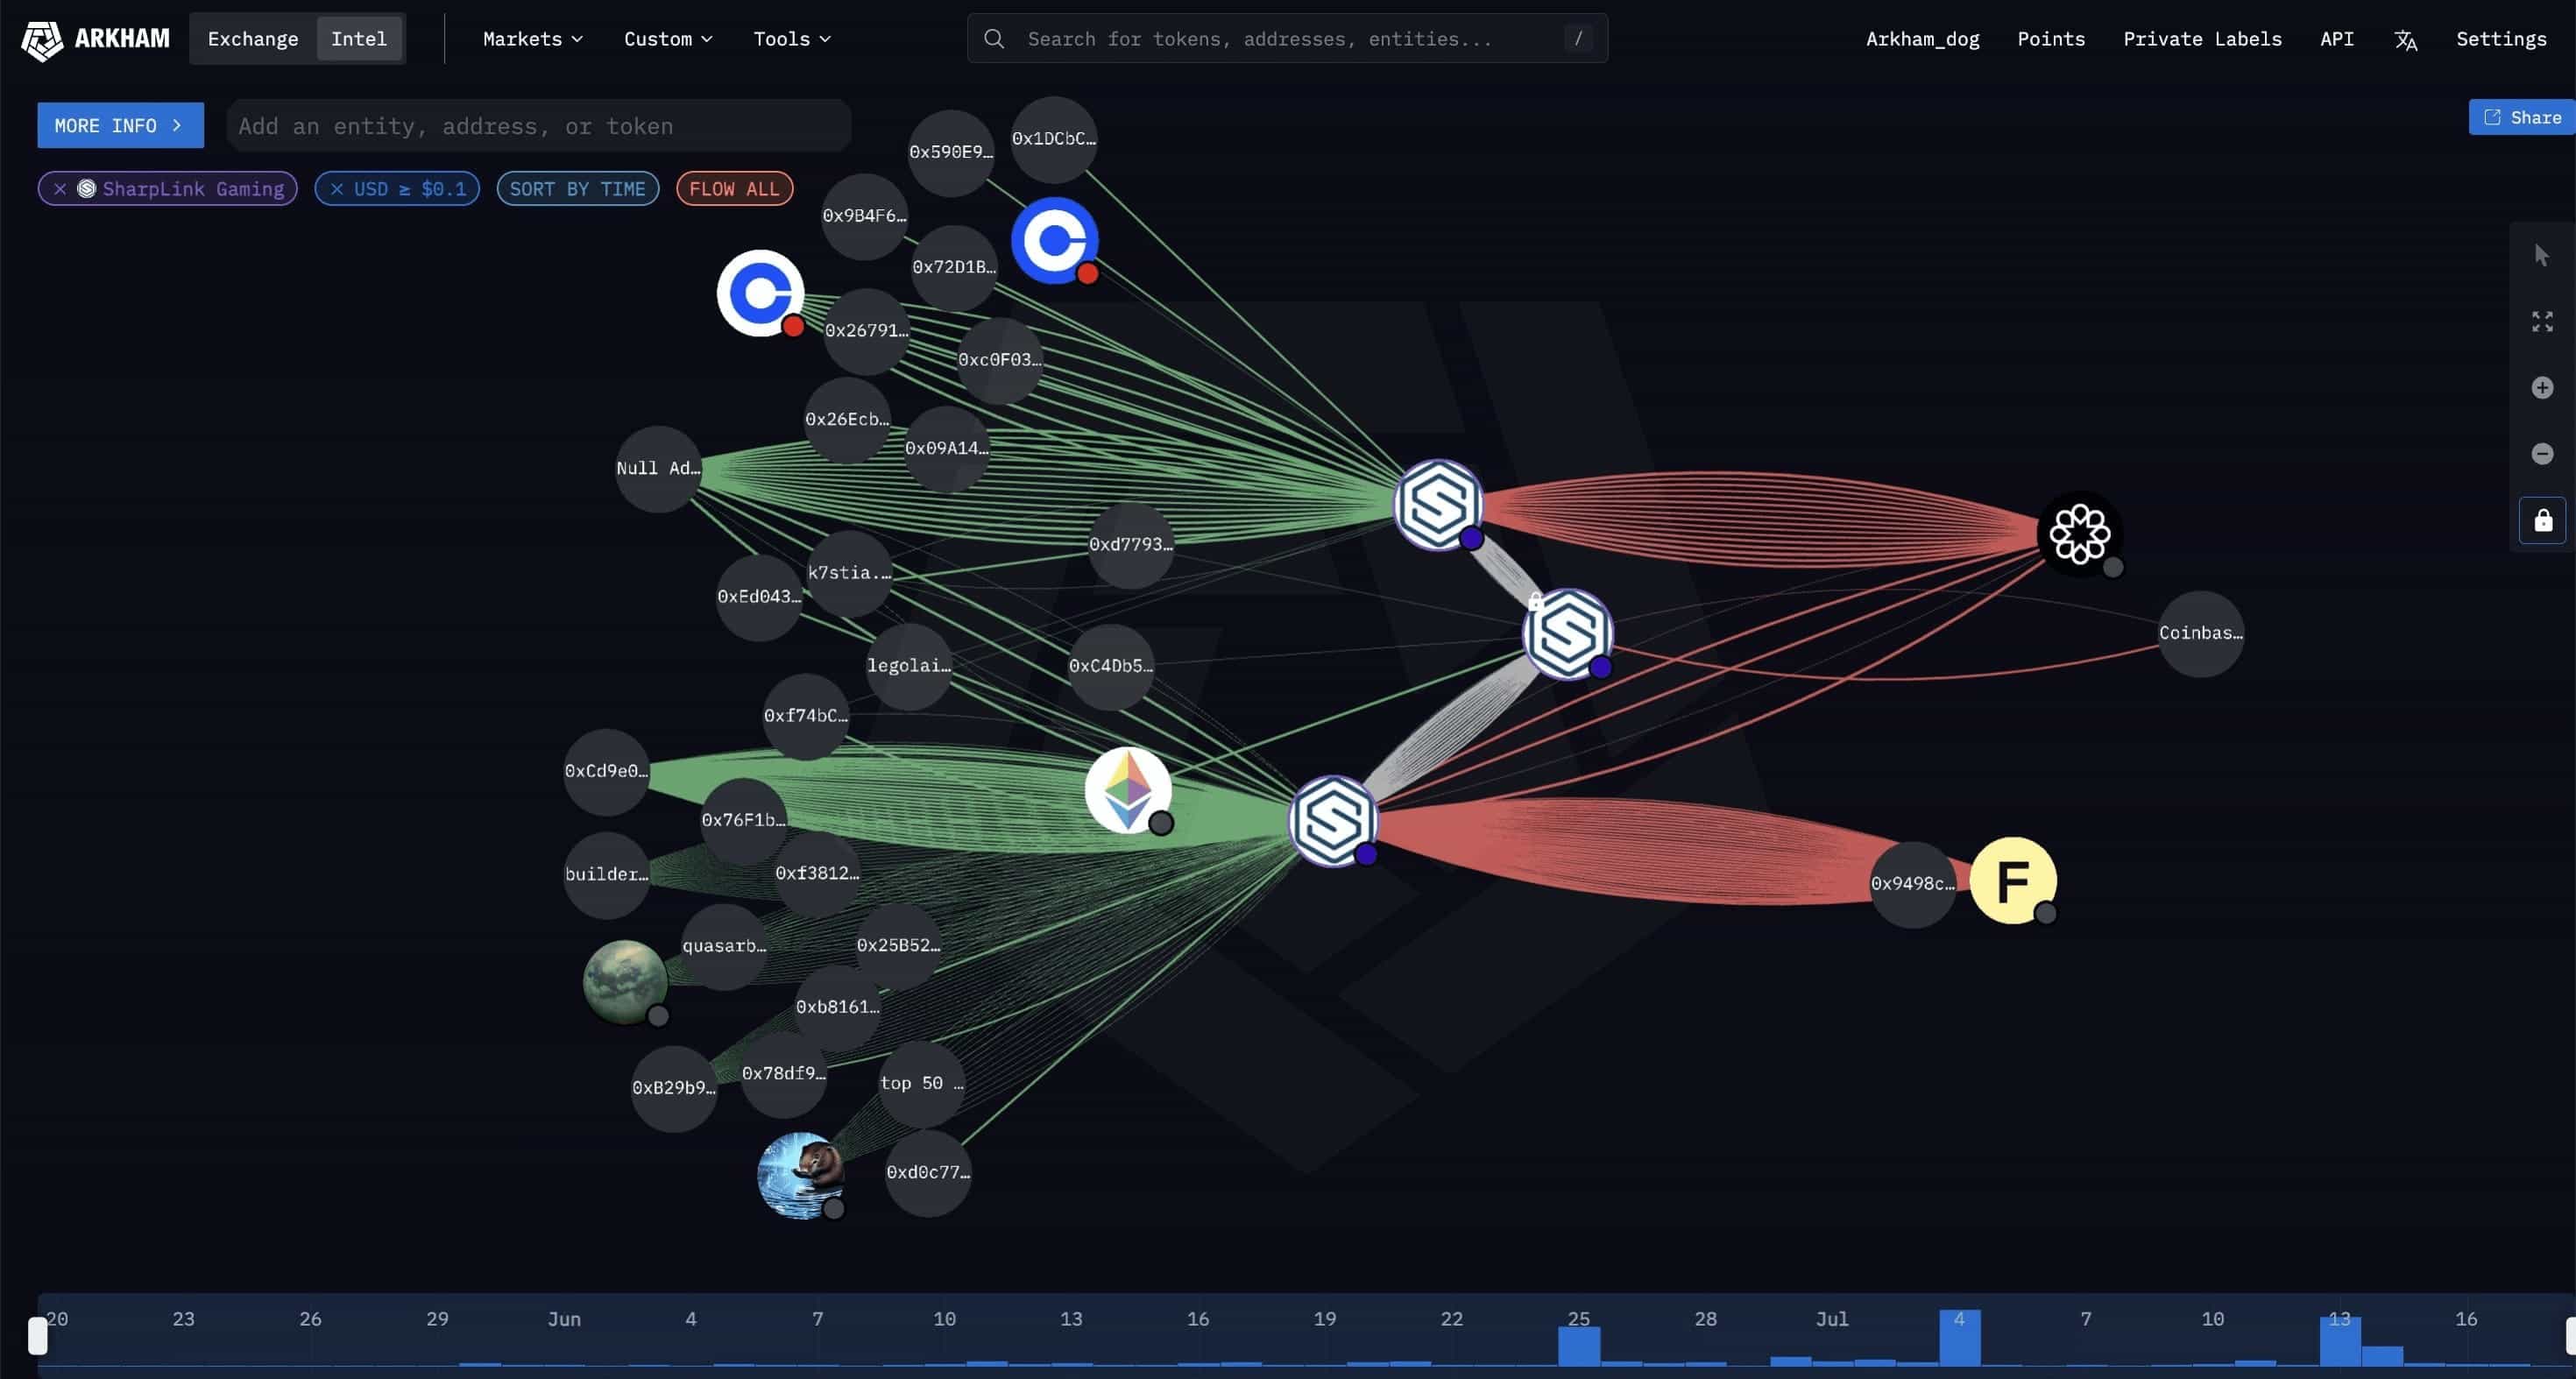This screenshot has height=1379, width=2576.
Task: Click the yellow F entity node
Action: click(x=2012, y=880)
